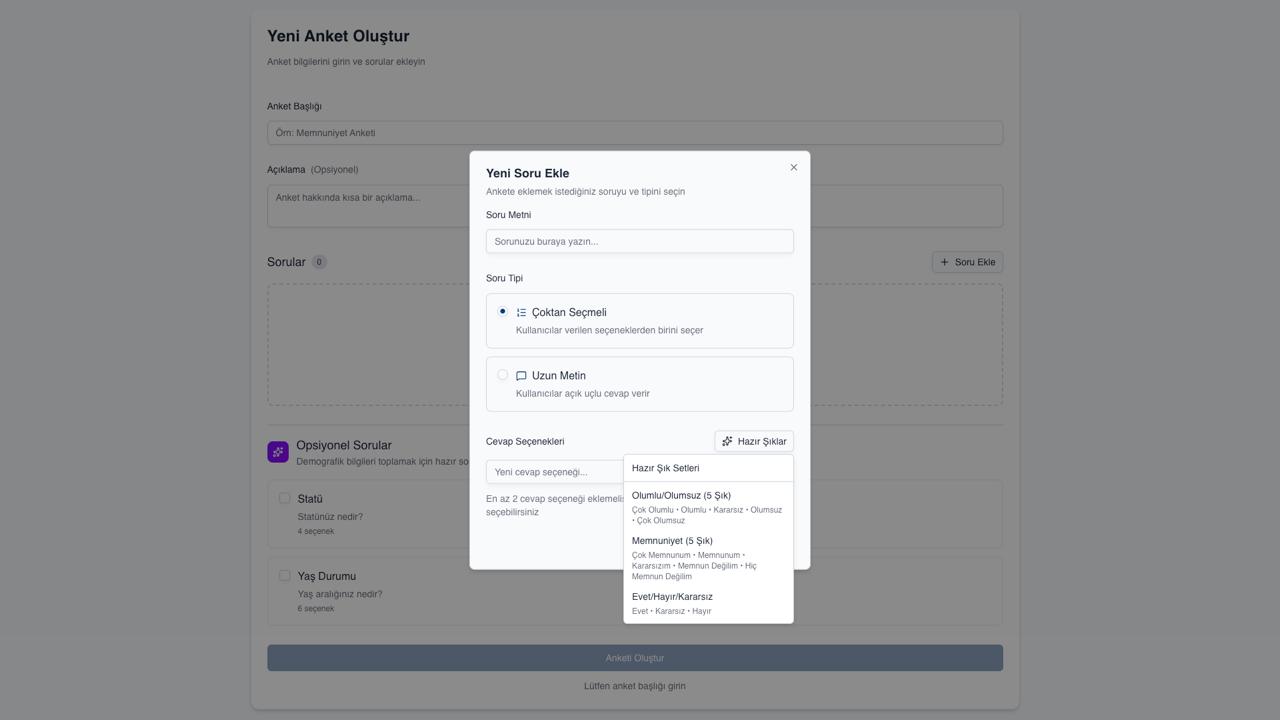Enable the Statü checkbox
Screen dimensions: 1280x720
tap(285, 498)
